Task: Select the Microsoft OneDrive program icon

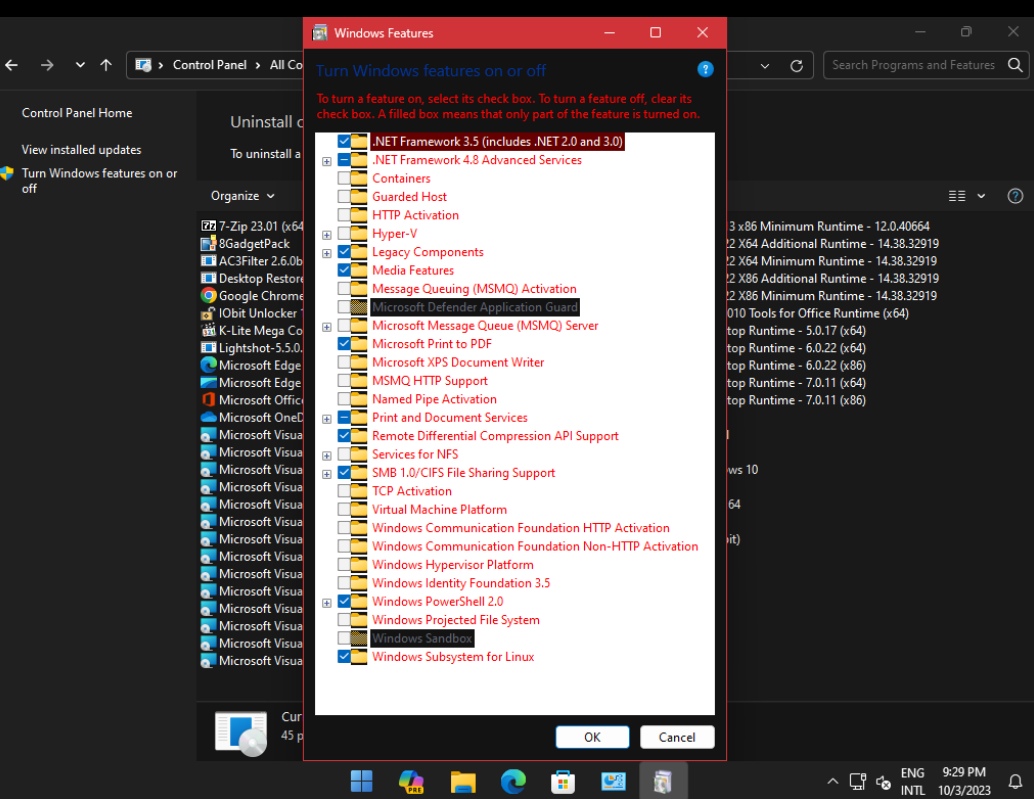Action: point(208,417)
